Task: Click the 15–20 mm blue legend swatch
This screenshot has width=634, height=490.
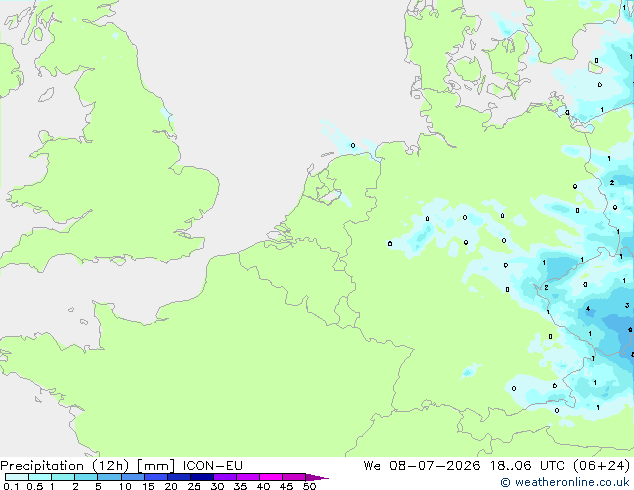Action: click(x=156, y=477)
